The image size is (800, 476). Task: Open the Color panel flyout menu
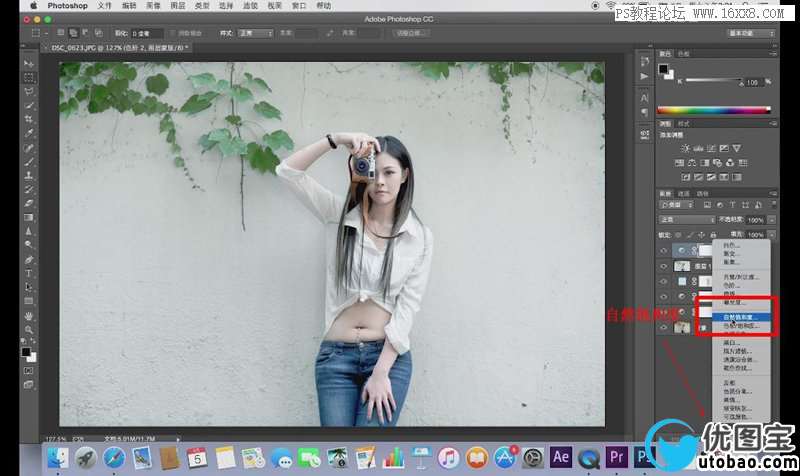coord(773,54)
